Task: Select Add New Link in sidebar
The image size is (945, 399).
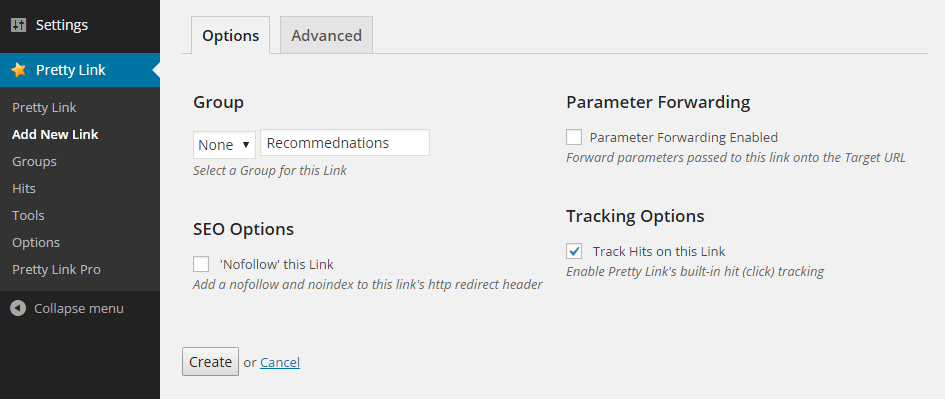Action: point(55,134)
